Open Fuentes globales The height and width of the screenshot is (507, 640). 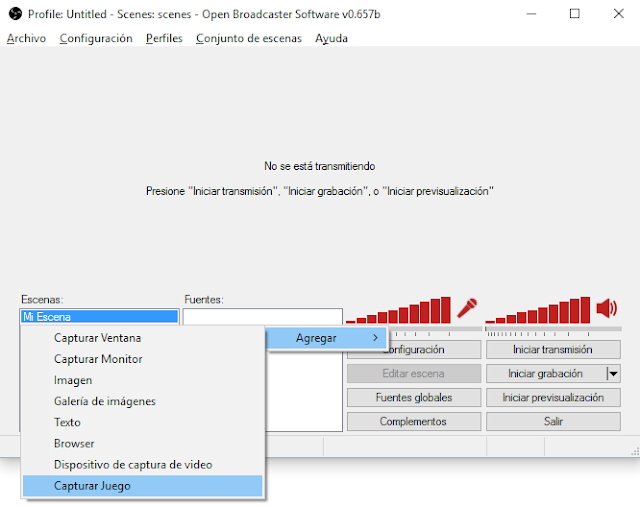414,398
